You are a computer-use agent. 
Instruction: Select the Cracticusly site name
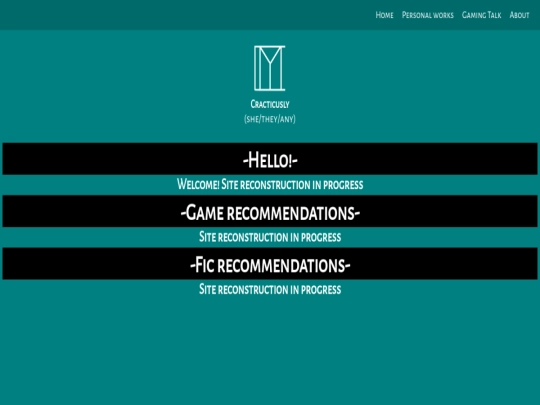pos(270,104)
